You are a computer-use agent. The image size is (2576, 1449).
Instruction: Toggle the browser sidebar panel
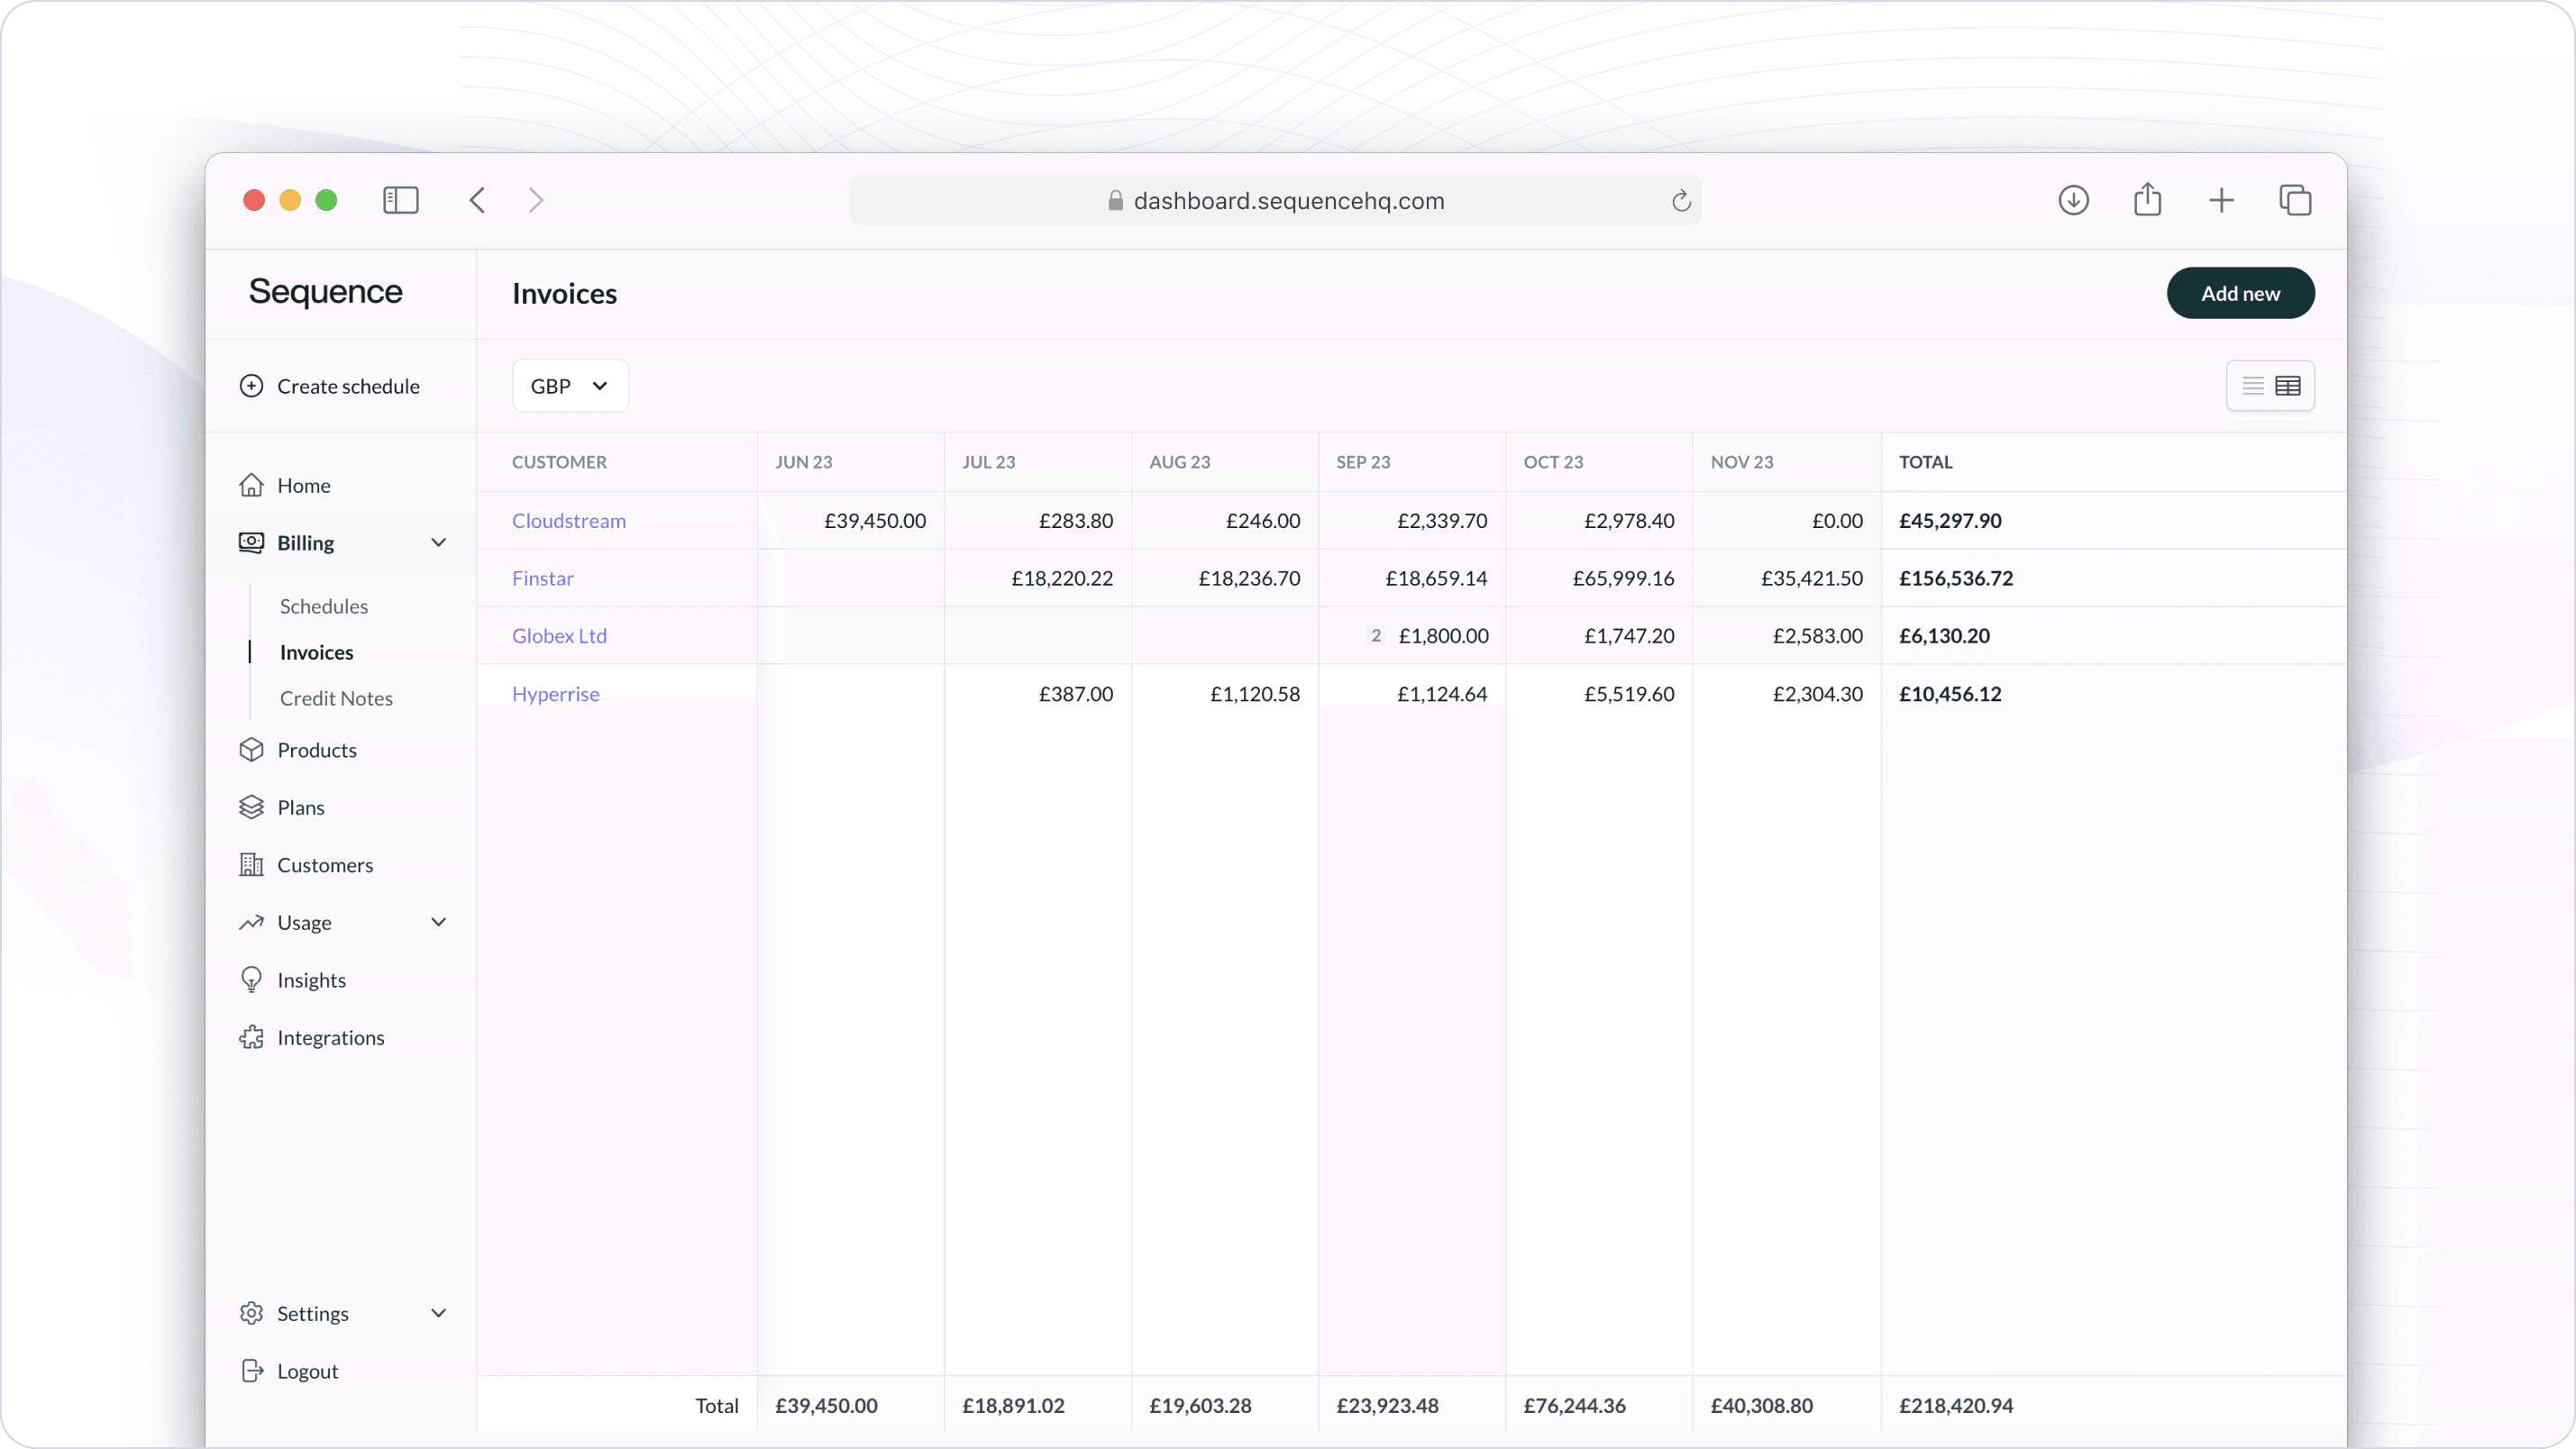[x=400, y=200]
